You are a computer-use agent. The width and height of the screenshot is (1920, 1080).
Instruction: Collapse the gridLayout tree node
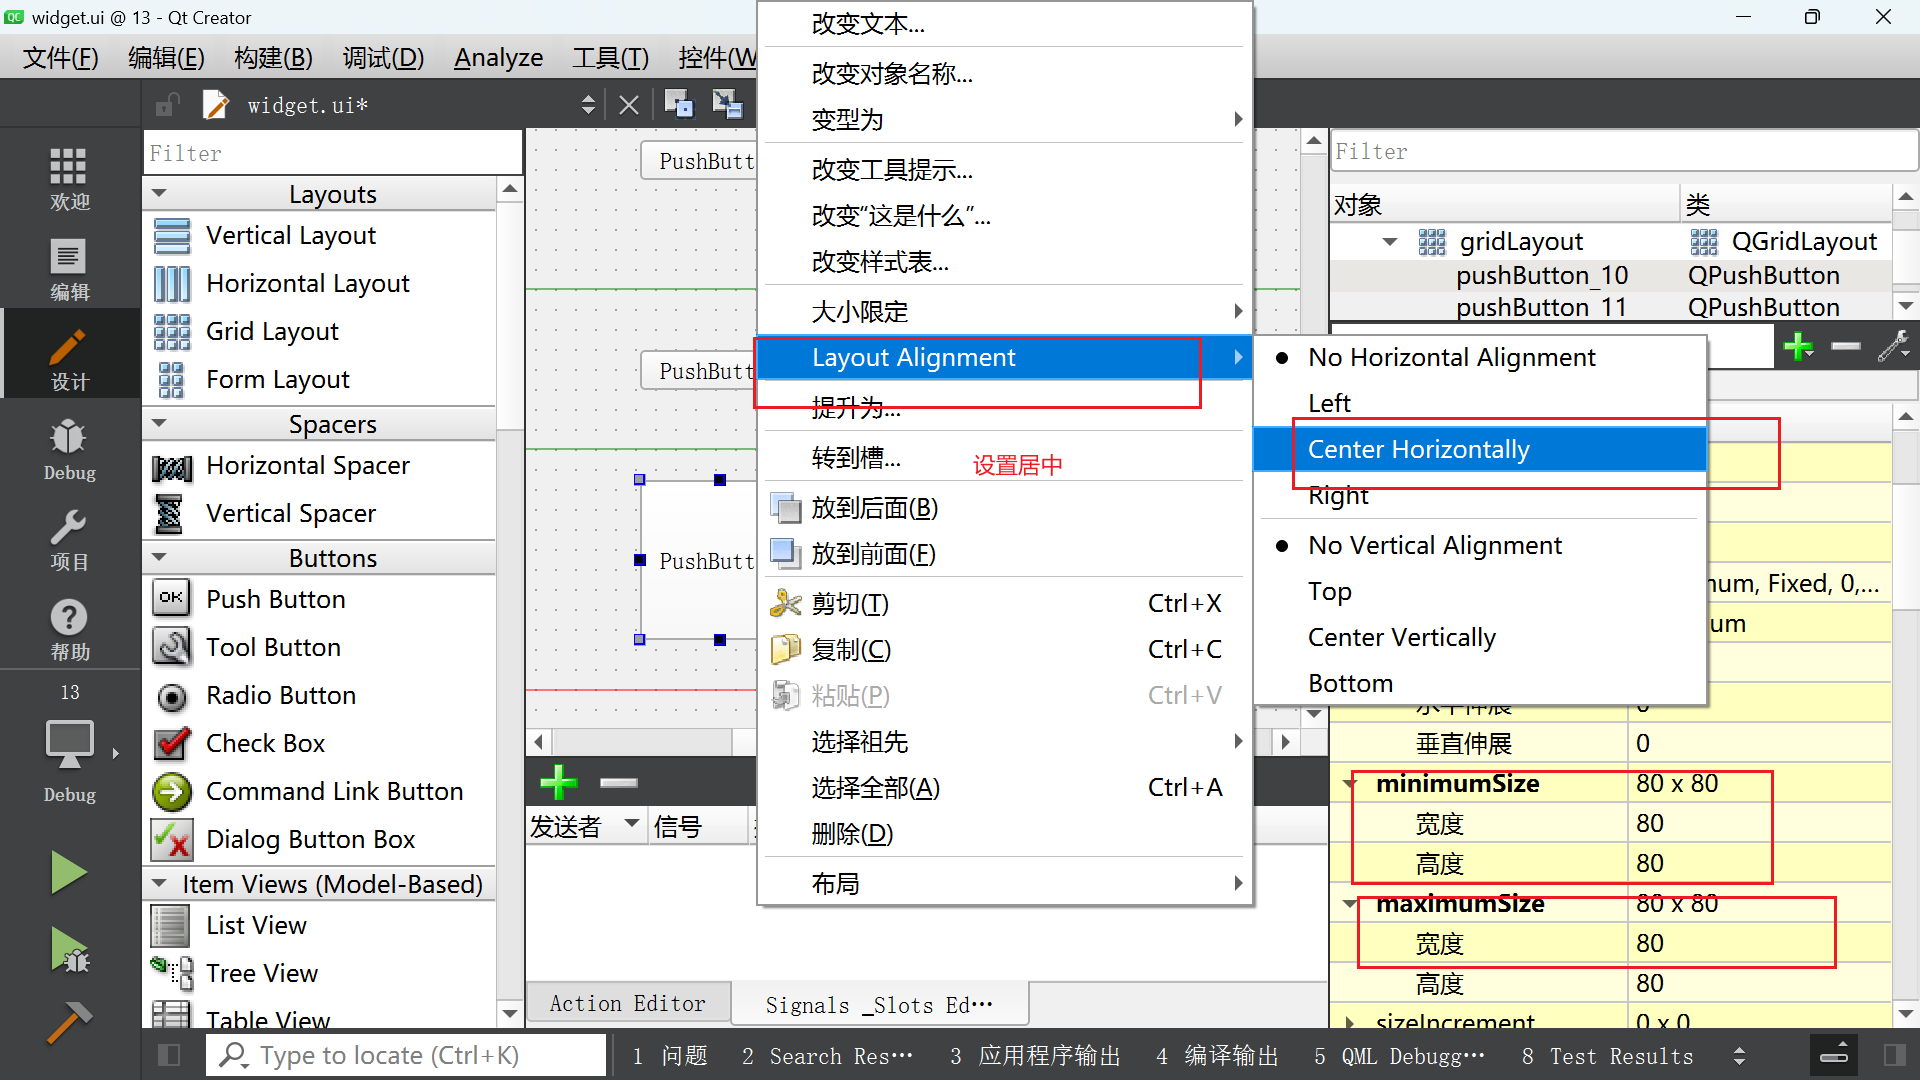pos(1390,241)
